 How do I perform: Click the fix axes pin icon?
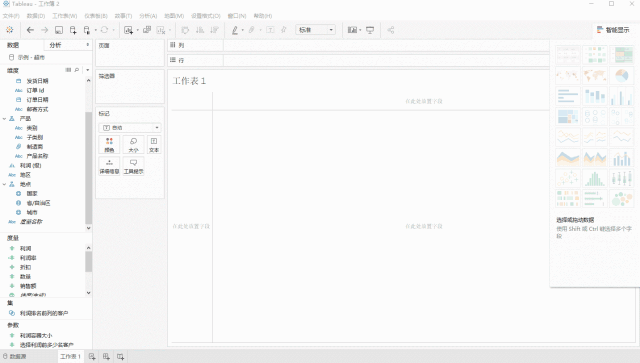coord(284,30)
